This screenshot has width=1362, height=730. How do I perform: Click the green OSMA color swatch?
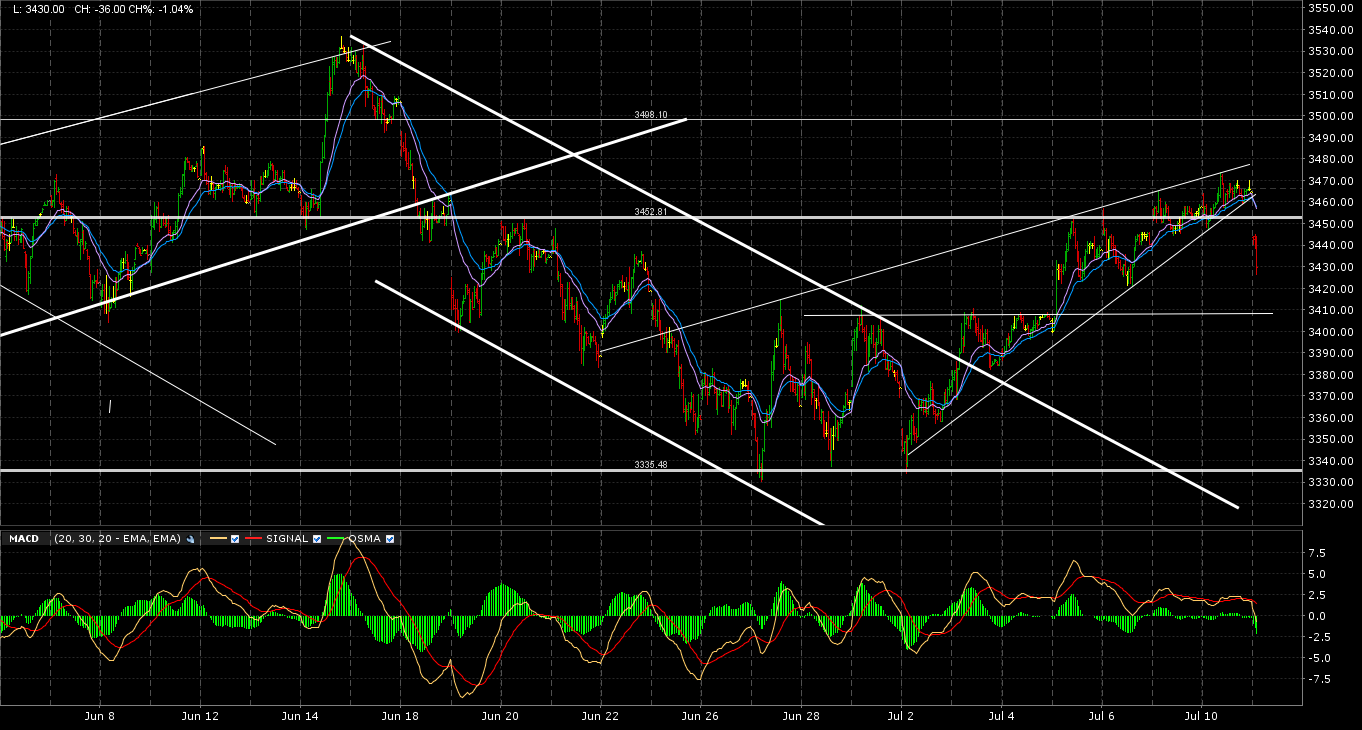(x=336, y=539)
